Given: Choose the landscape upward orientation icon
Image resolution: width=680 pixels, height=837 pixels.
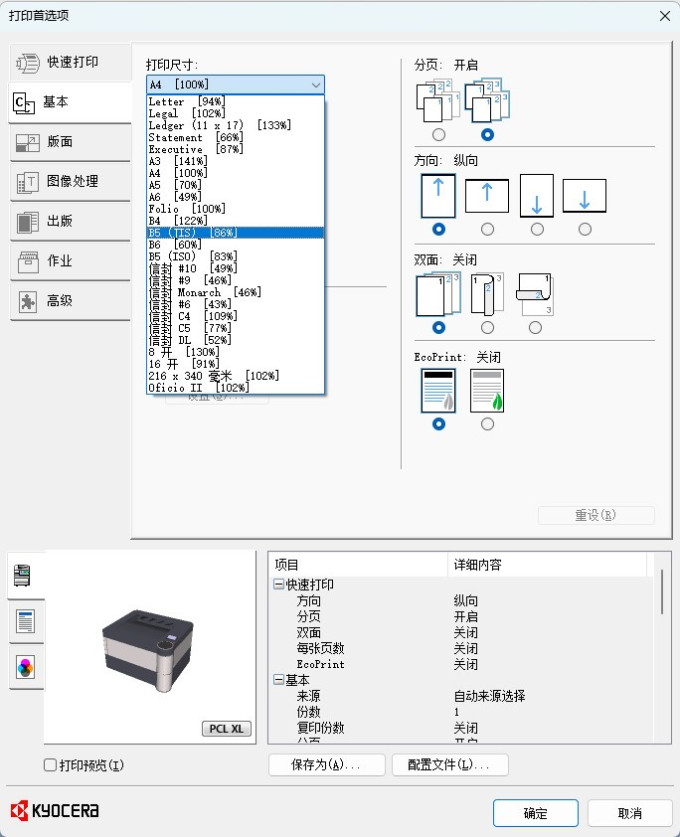Looking at the screenshot, I should coord(487,196).
